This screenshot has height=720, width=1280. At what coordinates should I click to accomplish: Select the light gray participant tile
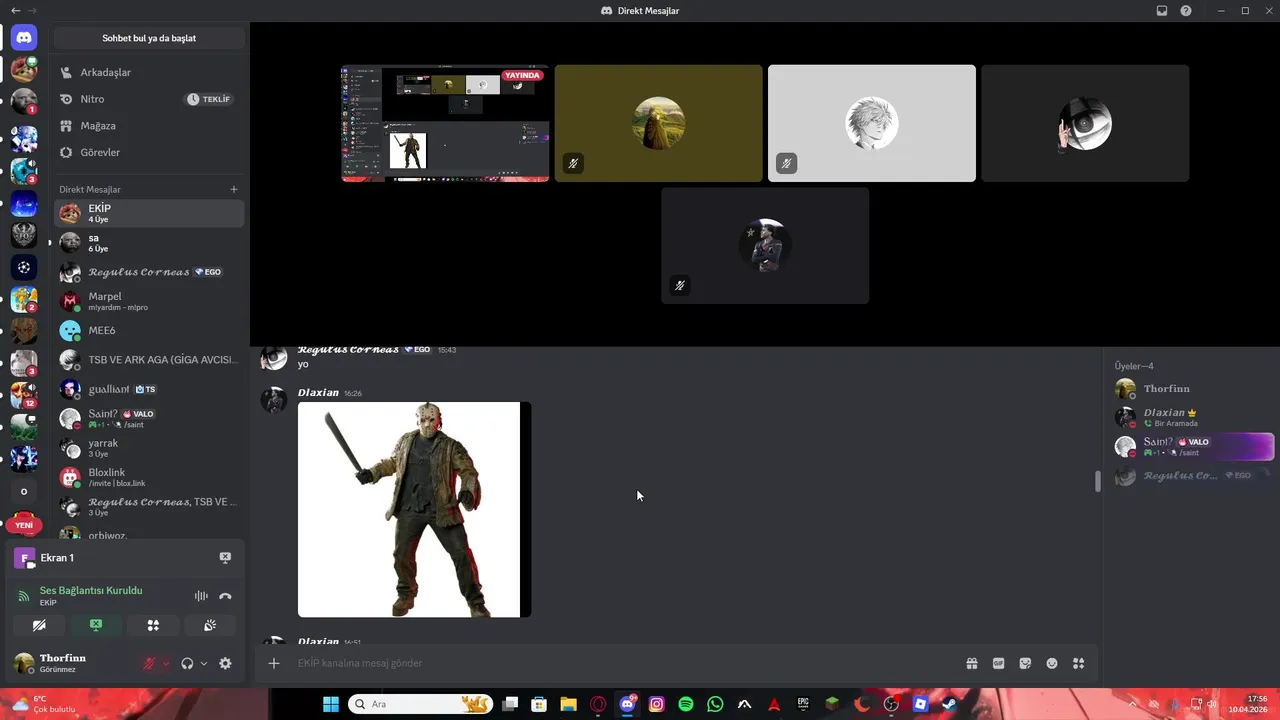[872, 123]
